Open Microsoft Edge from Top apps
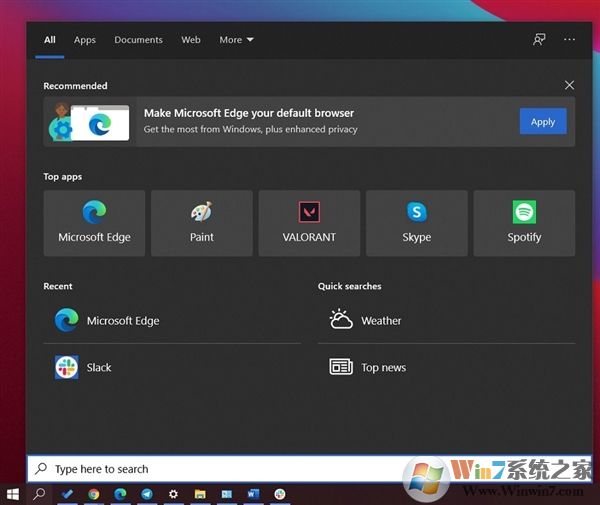 click(x=94, y=223)
